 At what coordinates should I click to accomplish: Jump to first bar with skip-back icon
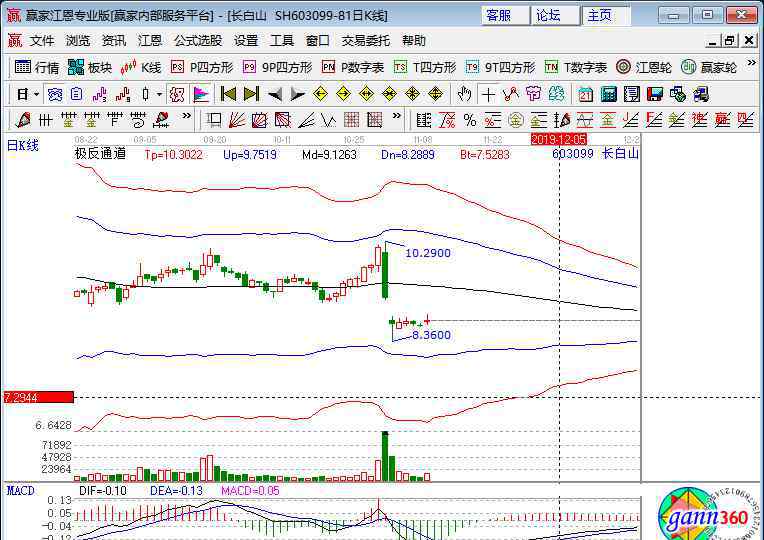pos(228,94)
